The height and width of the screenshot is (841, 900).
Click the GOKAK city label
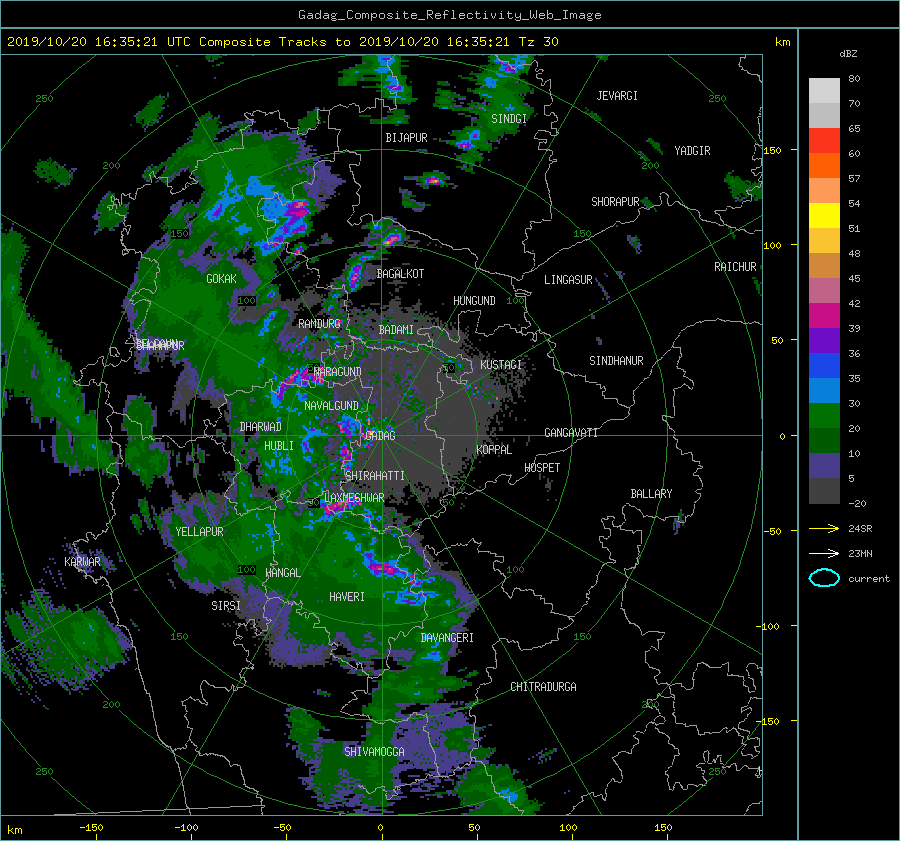pyautogui.click(x=222, y=279)
